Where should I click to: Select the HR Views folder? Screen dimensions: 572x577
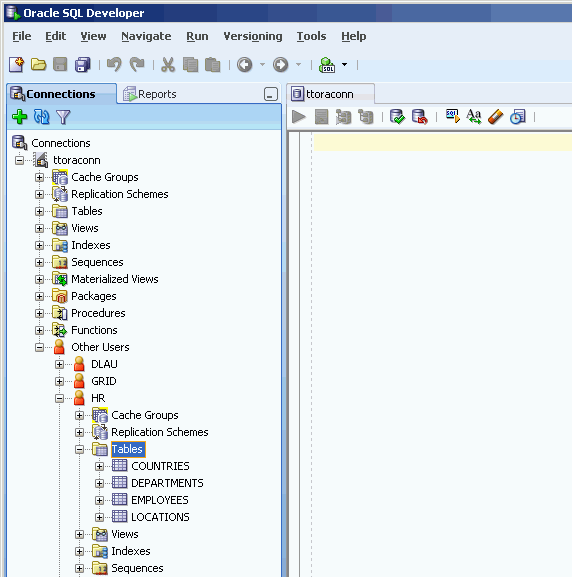(x=125, y=534)
